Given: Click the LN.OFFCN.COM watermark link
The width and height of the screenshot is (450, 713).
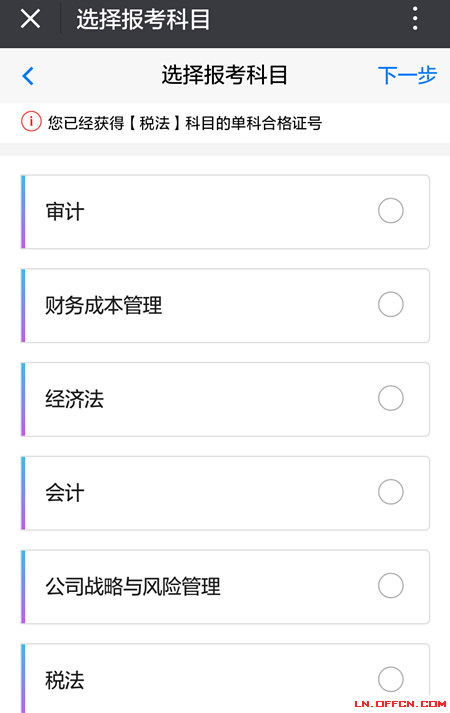Looking at the screenshot, I should click(x=400, y=704).
